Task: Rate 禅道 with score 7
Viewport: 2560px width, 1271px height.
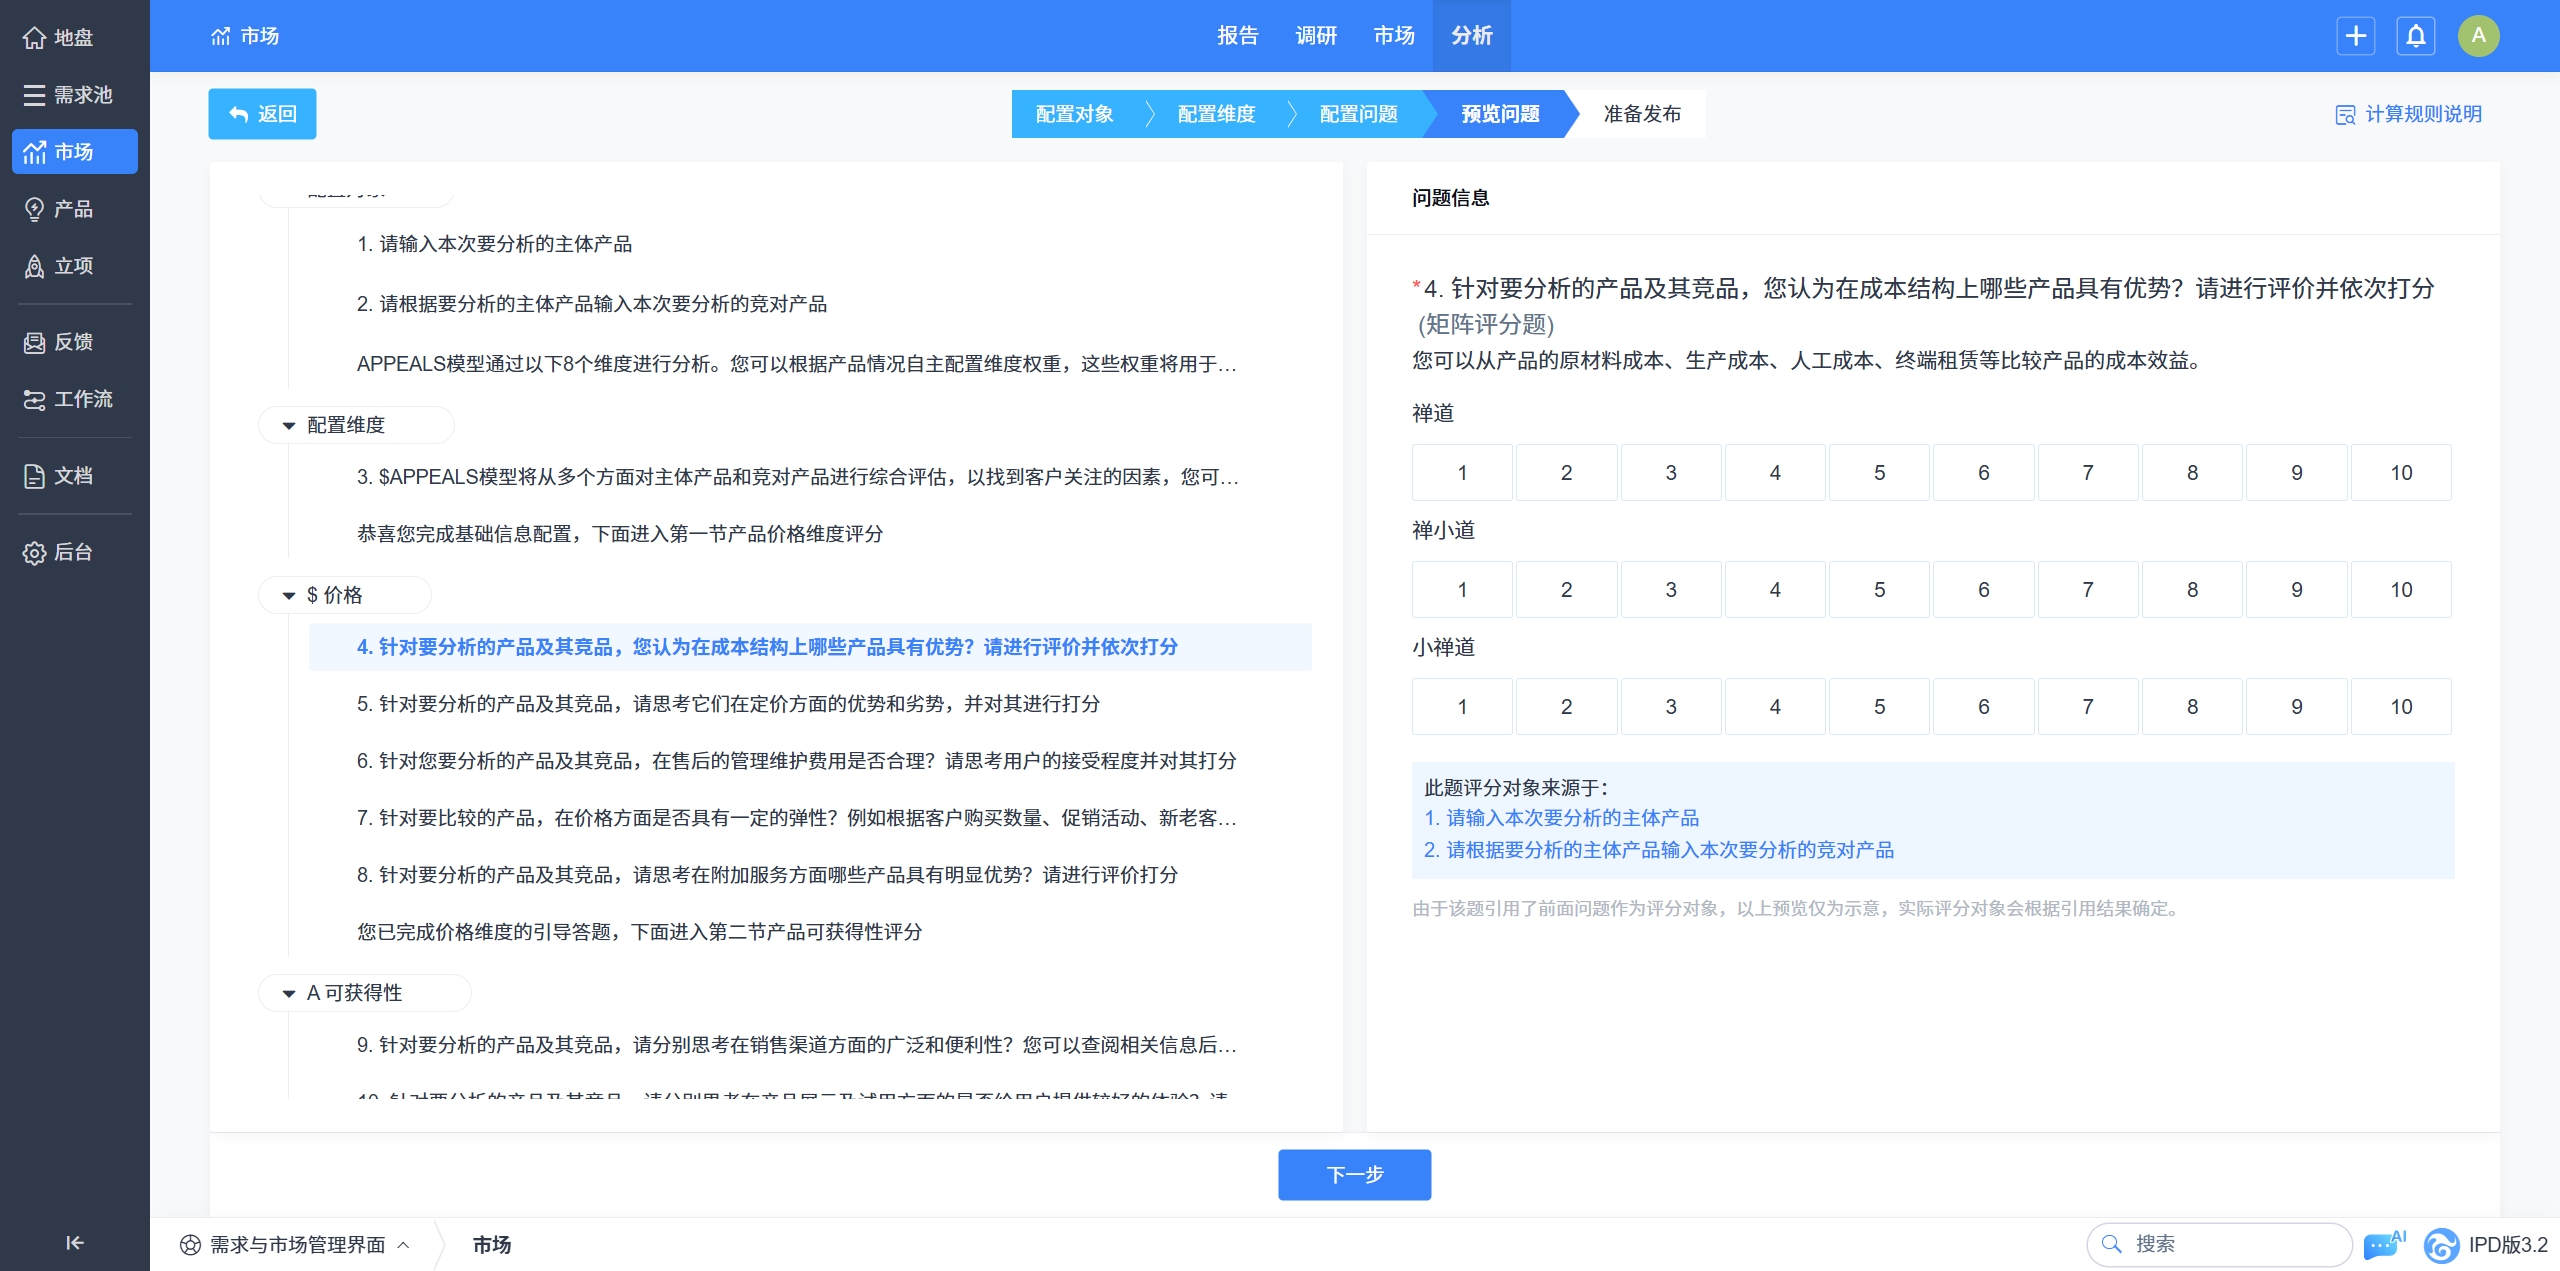Action: coord(2087,473)
